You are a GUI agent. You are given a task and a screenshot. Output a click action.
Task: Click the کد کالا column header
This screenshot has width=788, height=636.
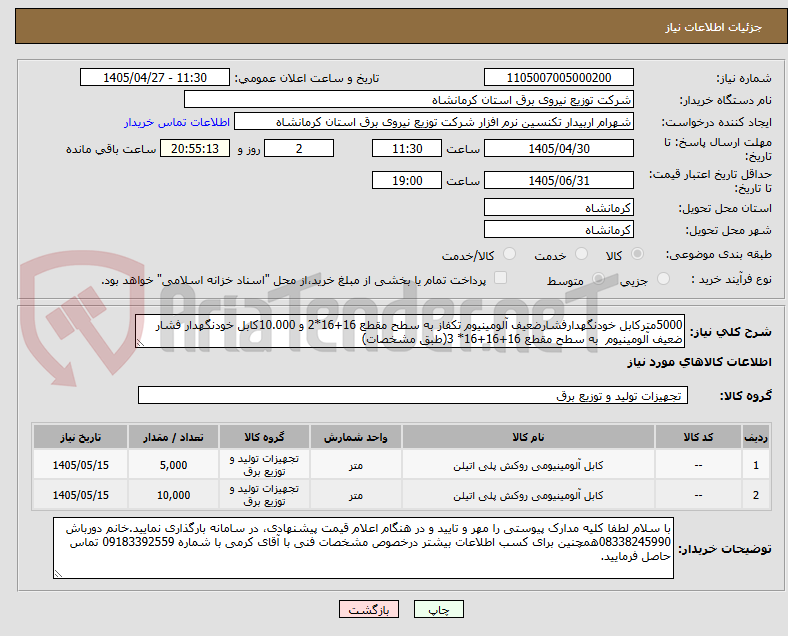pyautogui.click(x=698, y=437)
